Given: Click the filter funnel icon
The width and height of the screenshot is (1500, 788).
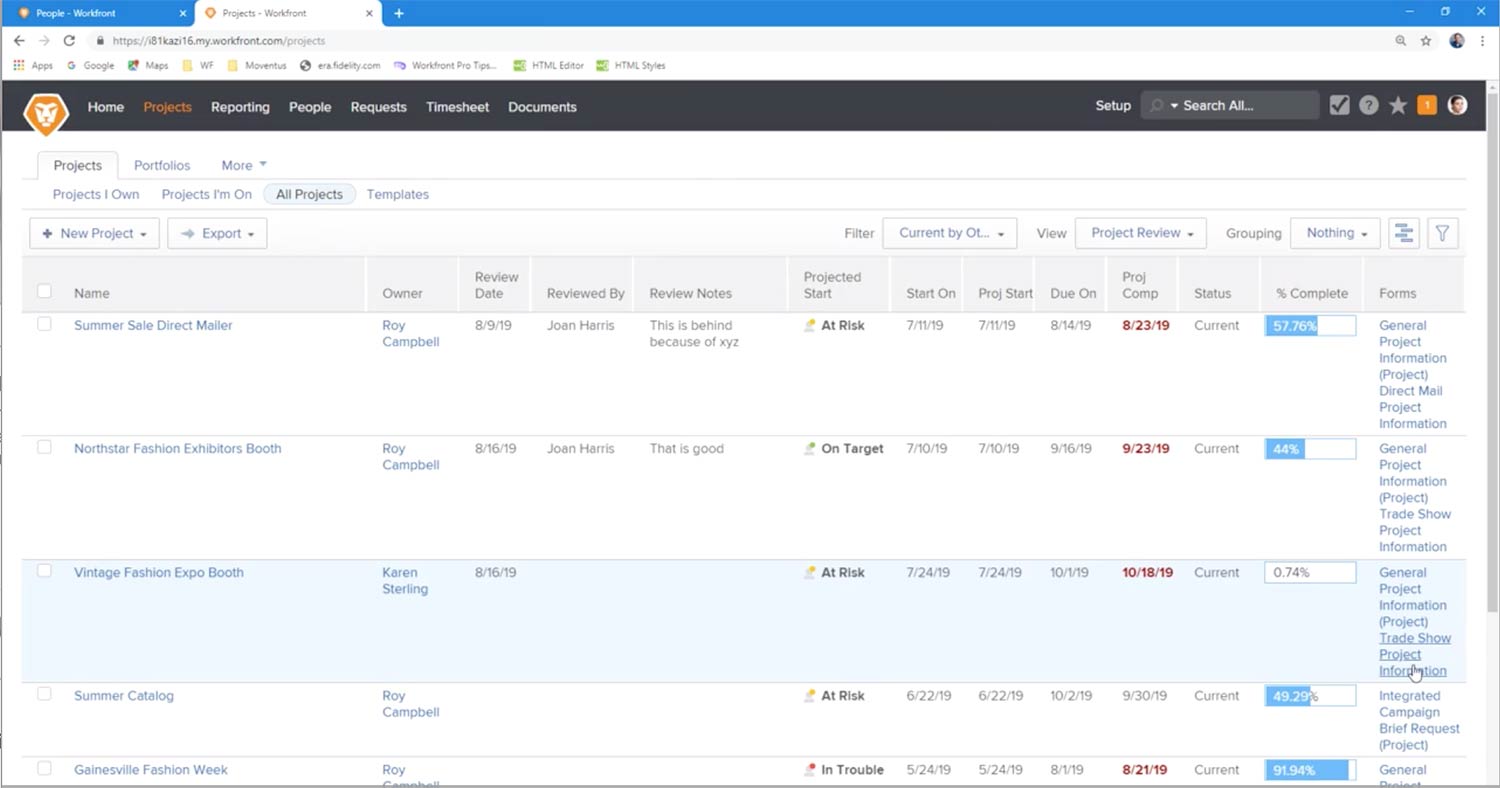Looking at the screenshot, I should pyautogui.click(x=1442, y=233).
